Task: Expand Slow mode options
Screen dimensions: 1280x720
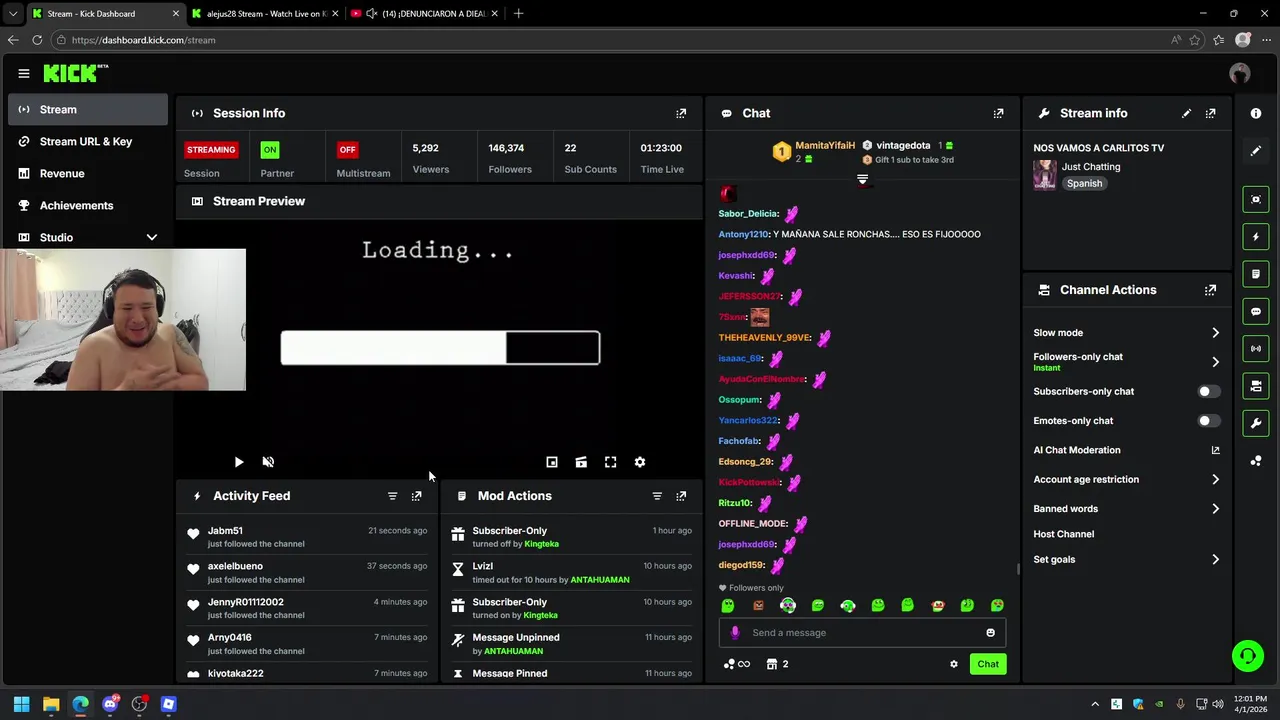Action: click(1215, 333)
